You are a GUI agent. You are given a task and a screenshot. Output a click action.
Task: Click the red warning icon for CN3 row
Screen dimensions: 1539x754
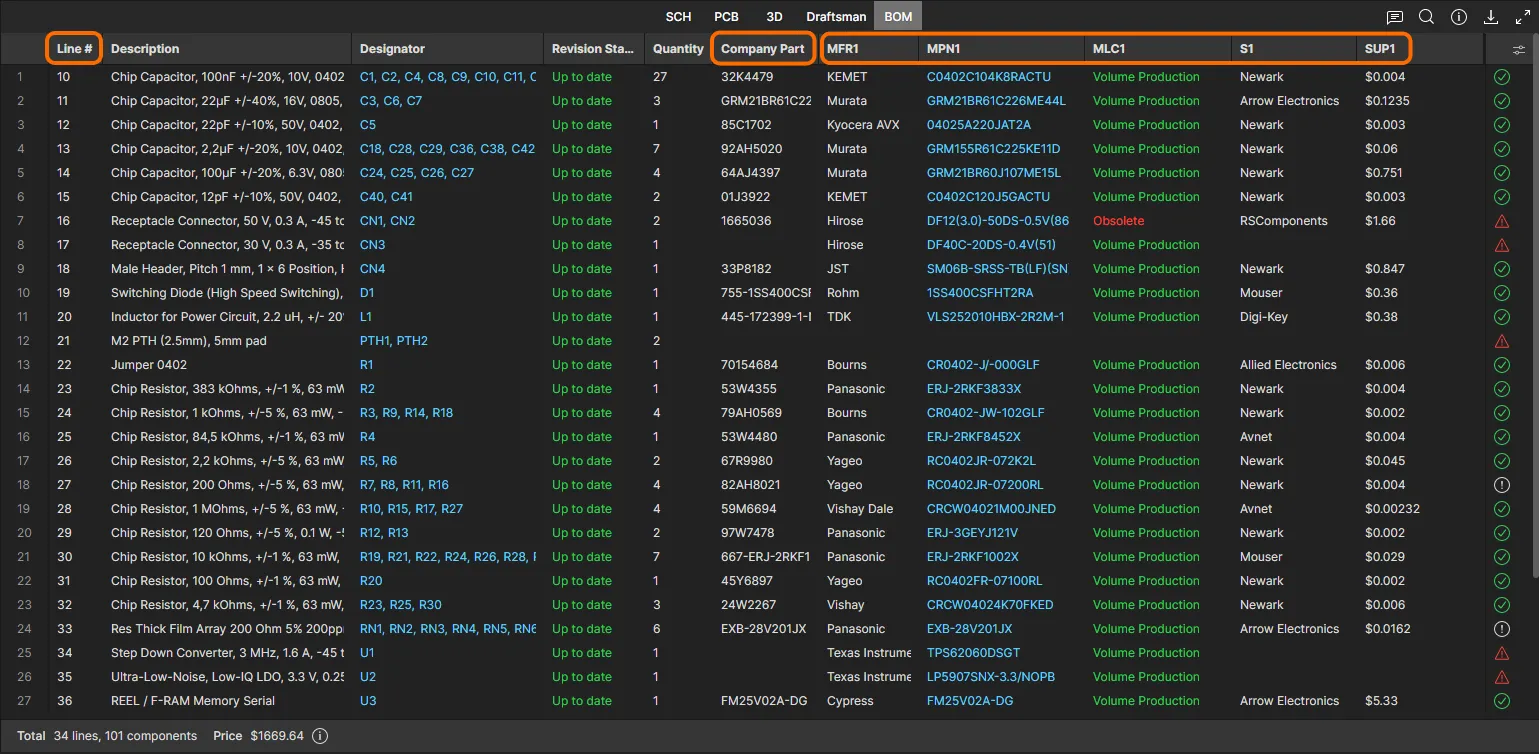tap(1501, 245)
